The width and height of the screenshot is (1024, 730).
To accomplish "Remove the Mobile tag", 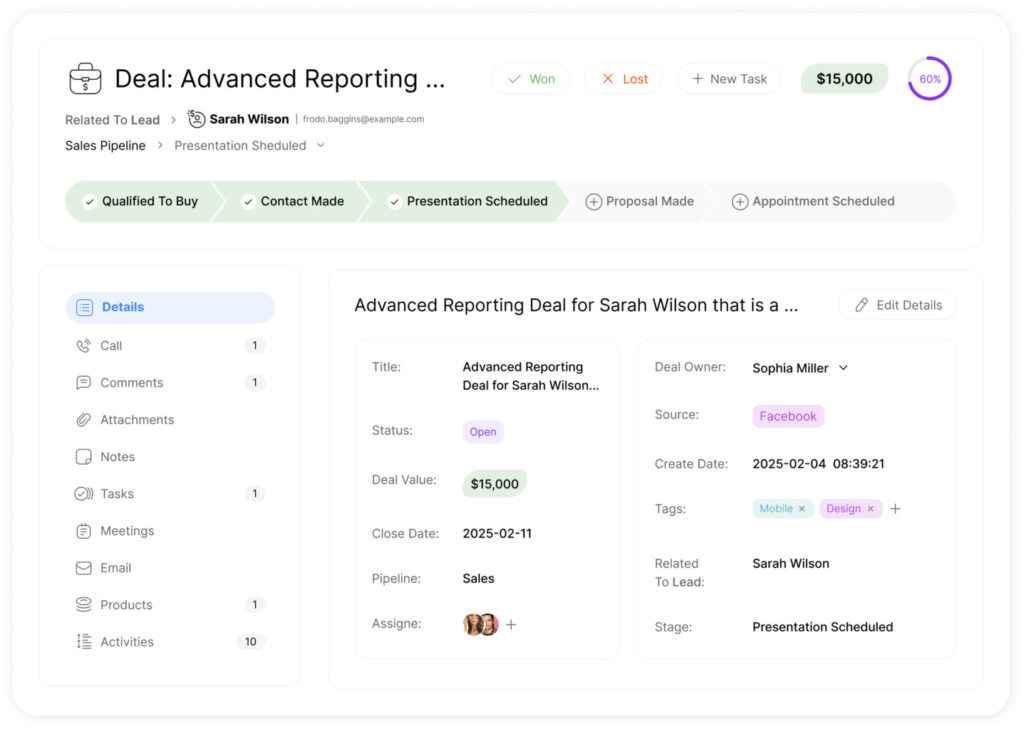I will point(802,509).
